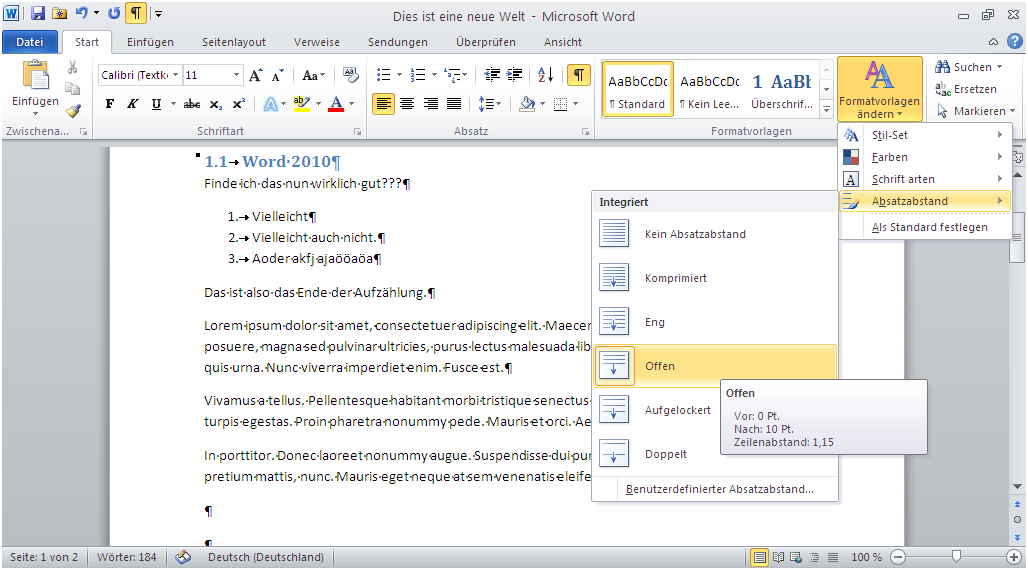1028x568 pixels.
Task: Justify text alignment icon
Action: pos(453,104)
